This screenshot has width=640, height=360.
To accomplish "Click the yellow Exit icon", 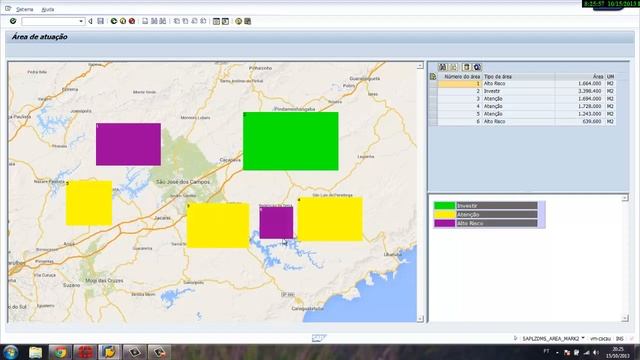I will pos(123,21).
